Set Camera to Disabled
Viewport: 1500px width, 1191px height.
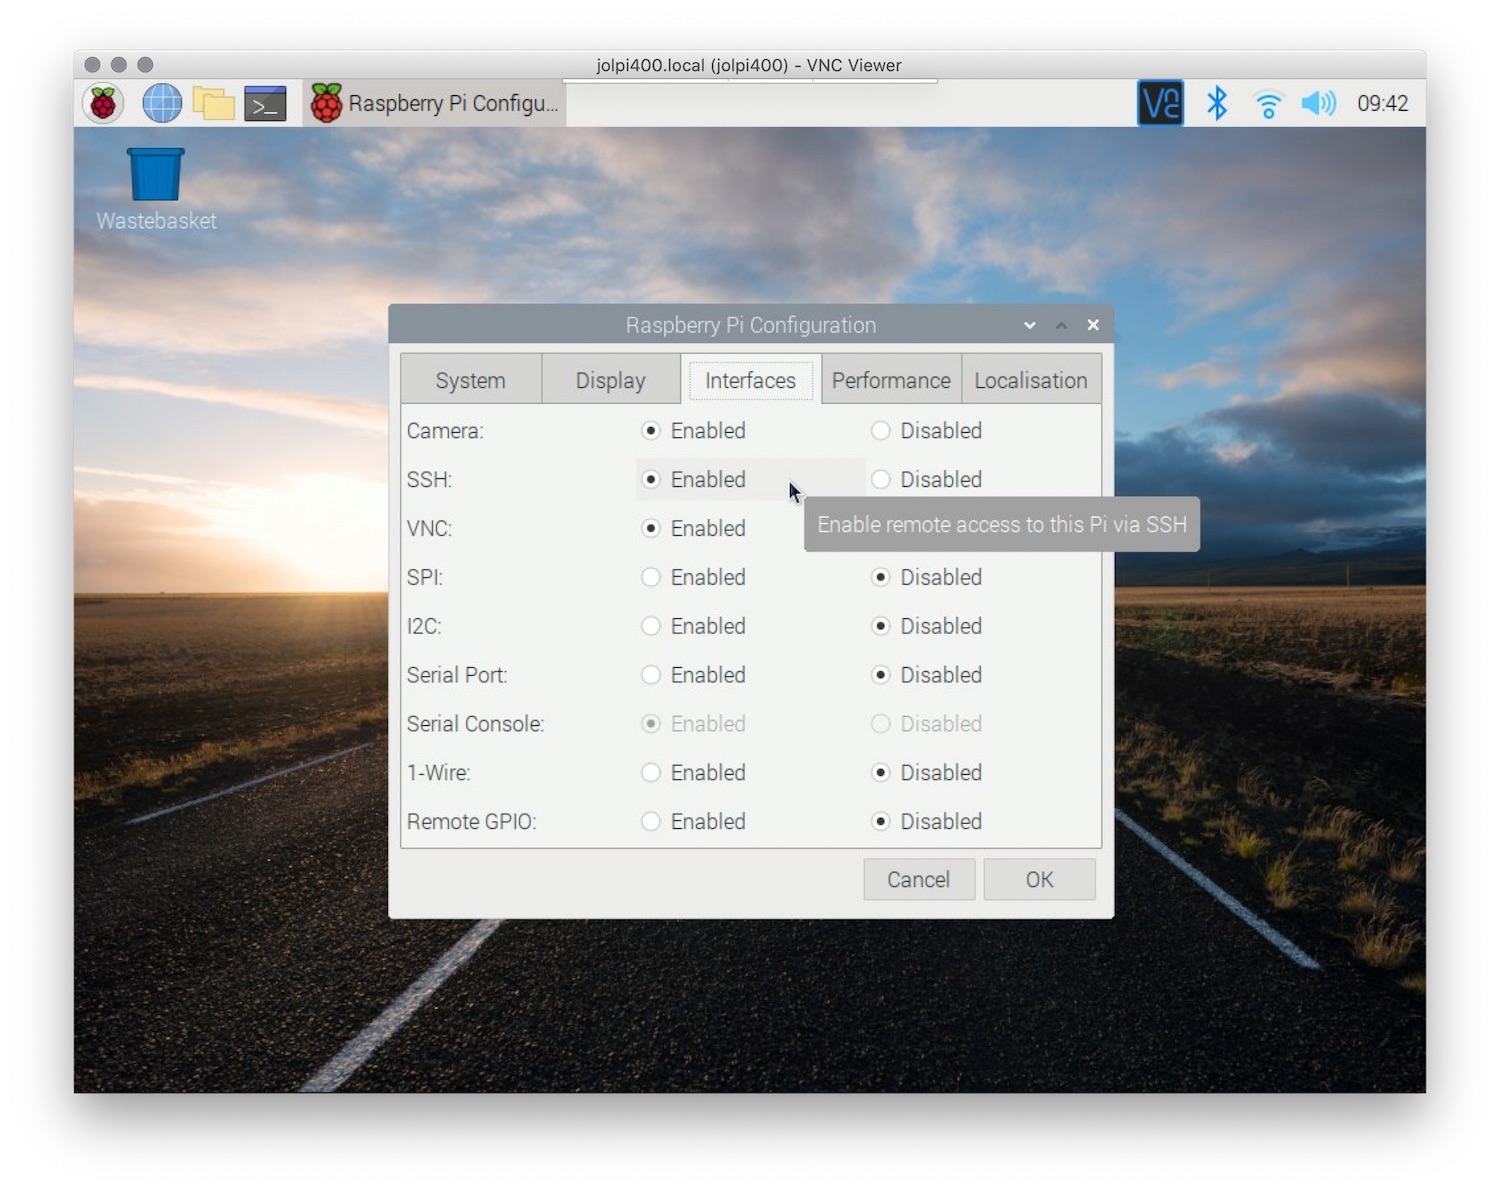(x=926, y=430)
